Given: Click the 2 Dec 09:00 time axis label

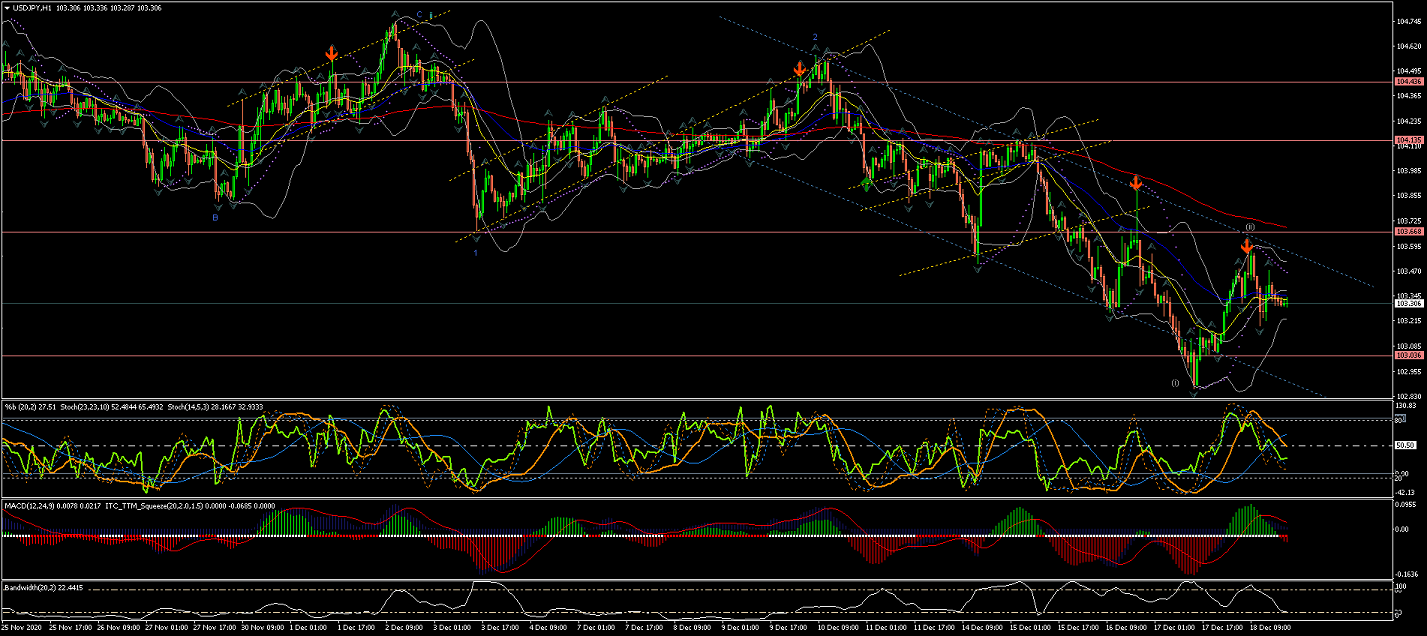Looking at the screenshot, I should click(x=404, y=628).
